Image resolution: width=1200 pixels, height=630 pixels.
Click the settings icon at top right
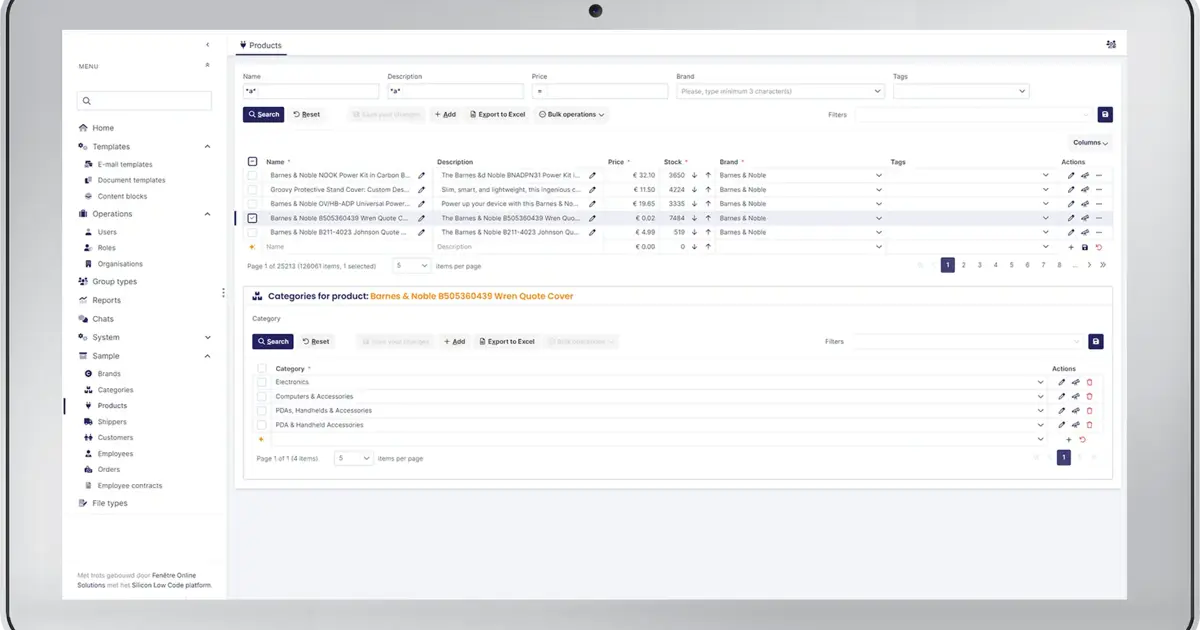click(1110, 44)
